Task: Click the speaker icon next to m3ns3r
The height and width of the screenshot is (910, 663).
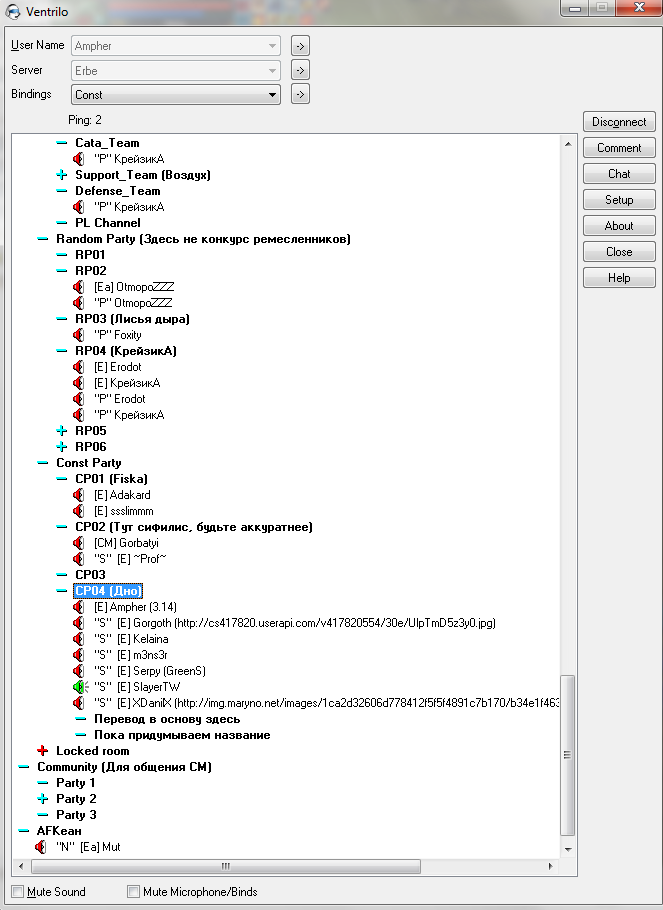Action: point(78,655)
